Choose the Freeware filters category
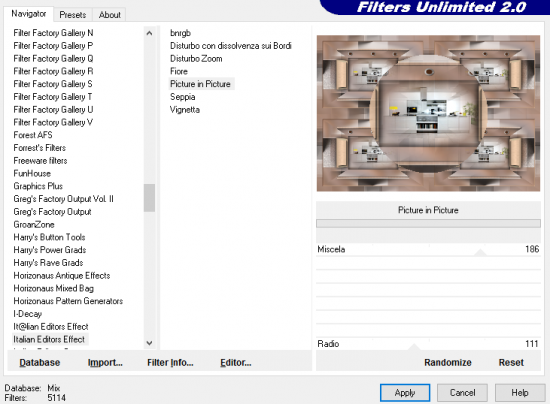This screenshot has height=404, width=550. tap(40, 161)
